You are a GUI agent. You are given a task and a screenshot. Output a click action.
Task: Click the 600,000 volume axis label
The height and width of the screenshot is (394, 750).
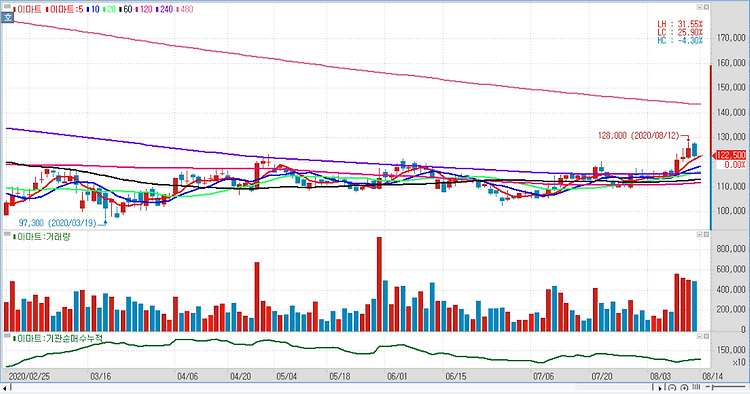731,270
